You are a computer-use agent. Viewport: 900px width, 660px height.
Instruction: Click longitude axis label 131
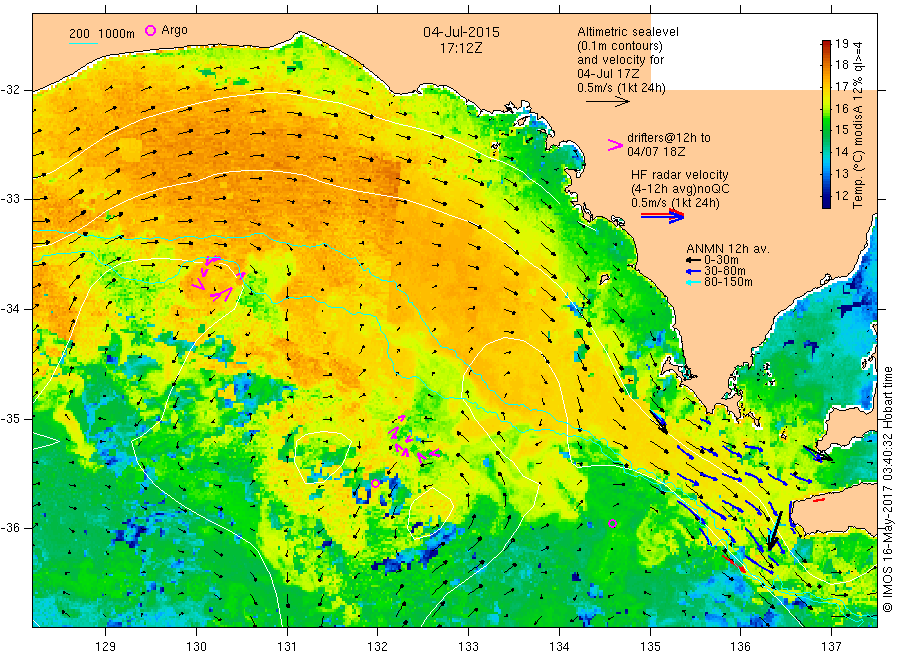pyautogui.click(x=287, y=647)
